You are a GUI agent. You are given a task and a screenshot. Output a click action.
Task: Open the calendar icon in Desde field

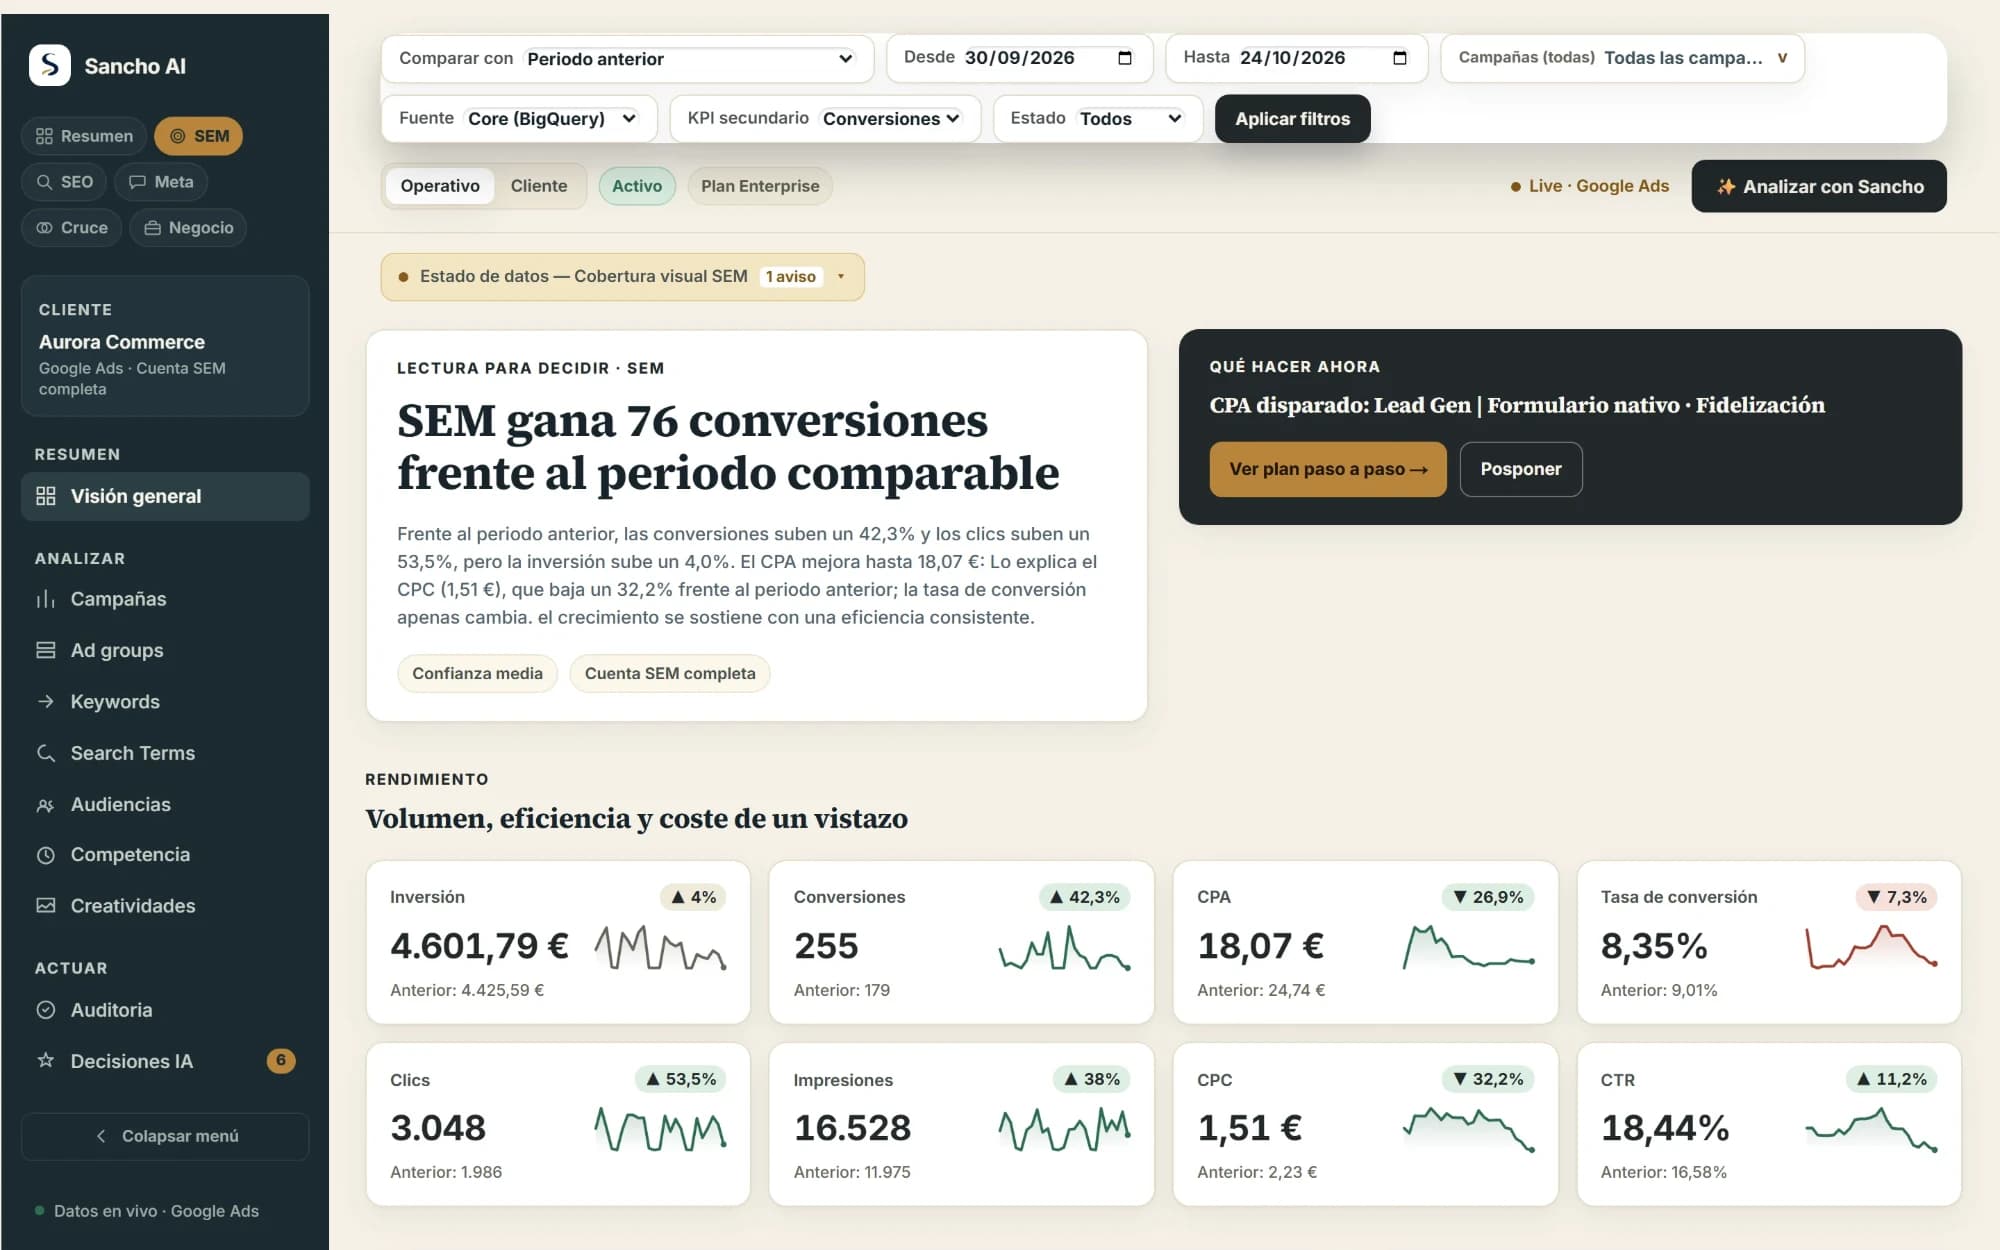pyautogui.click(x=1124, y=58)
